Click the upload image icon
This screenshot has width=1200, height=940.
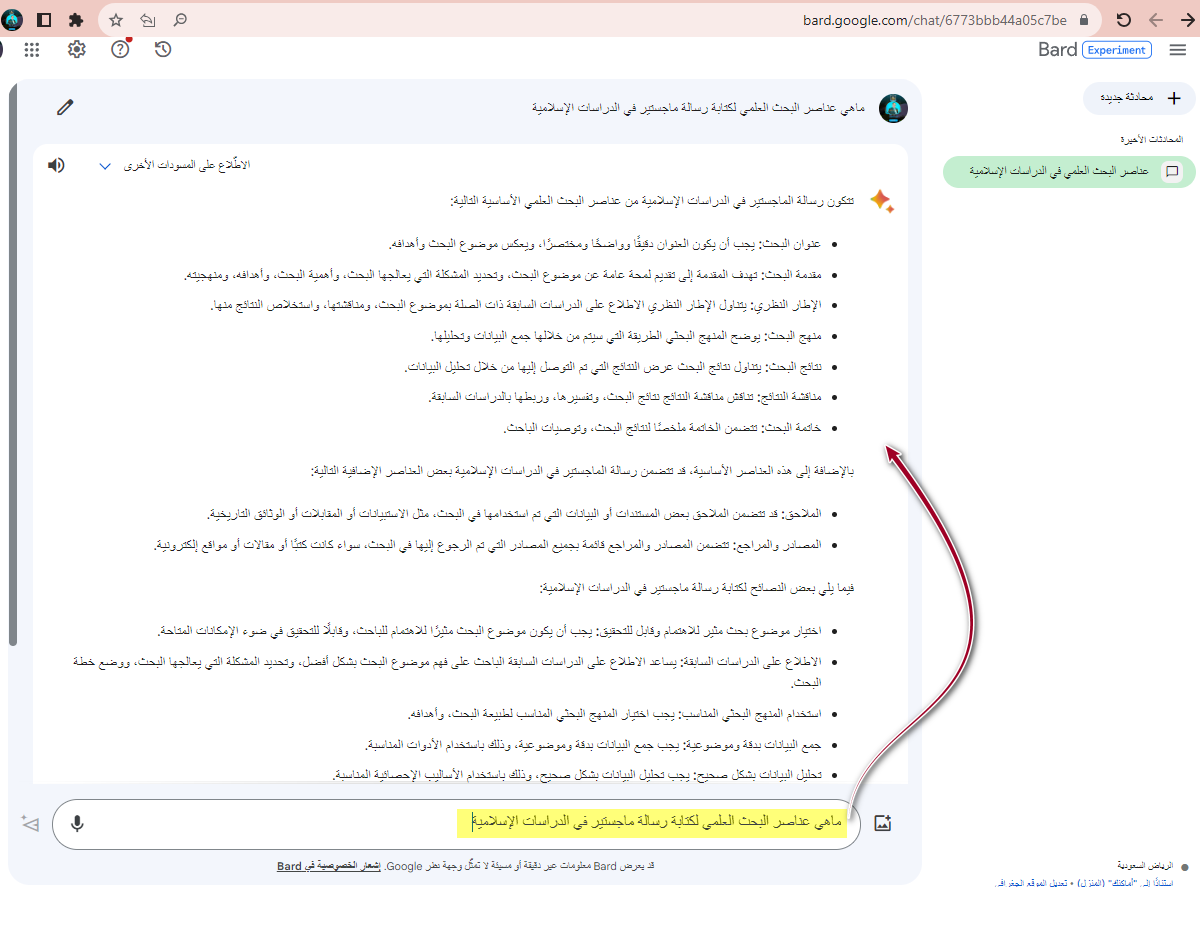882,823
